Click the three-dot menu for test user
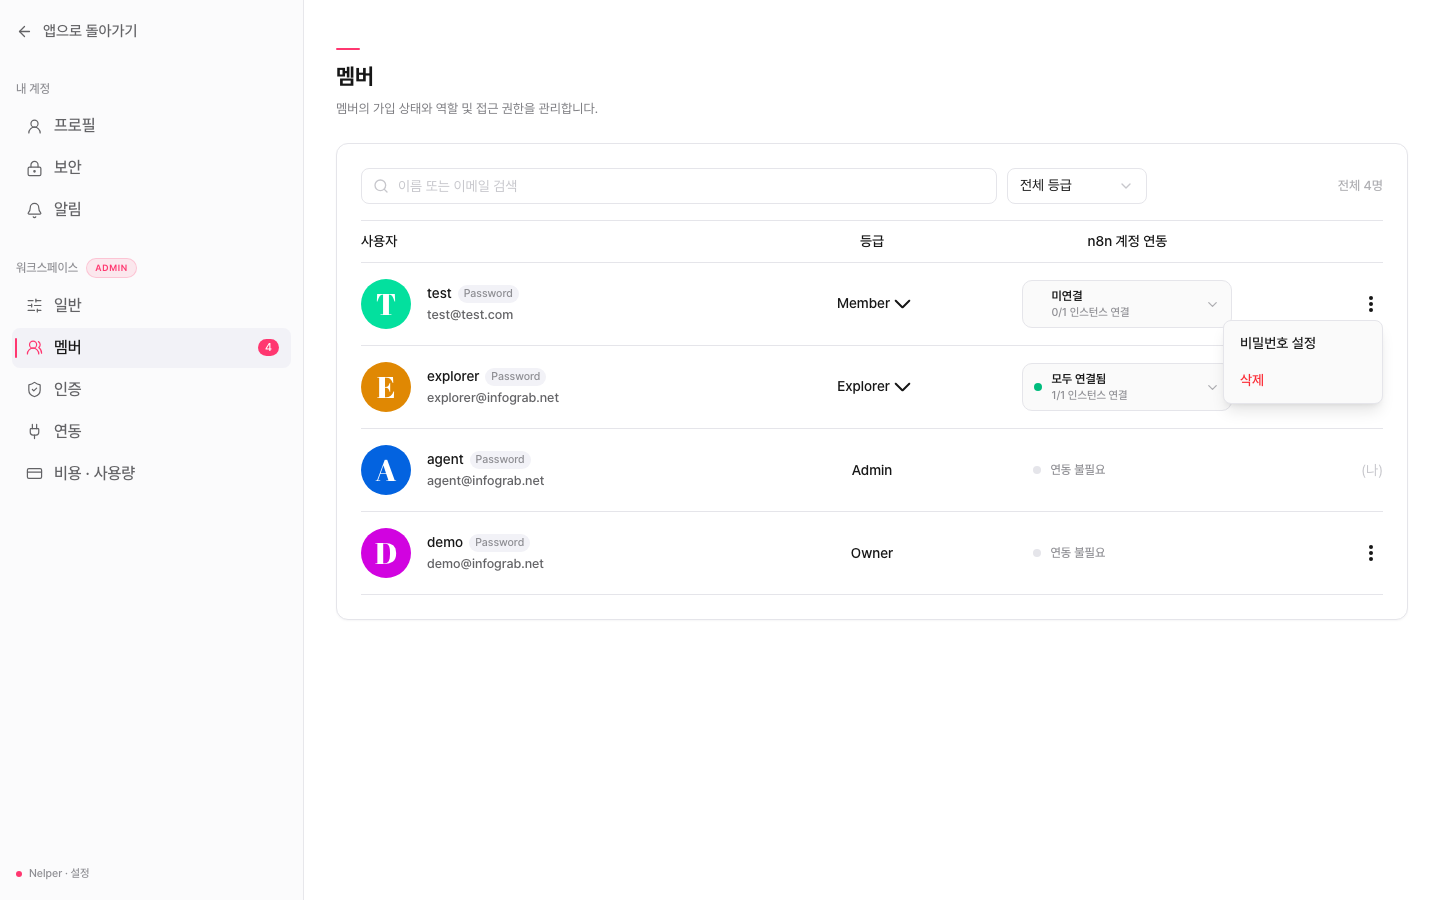The width and height of the screenshot is (1440, 900). [1370, 304]
